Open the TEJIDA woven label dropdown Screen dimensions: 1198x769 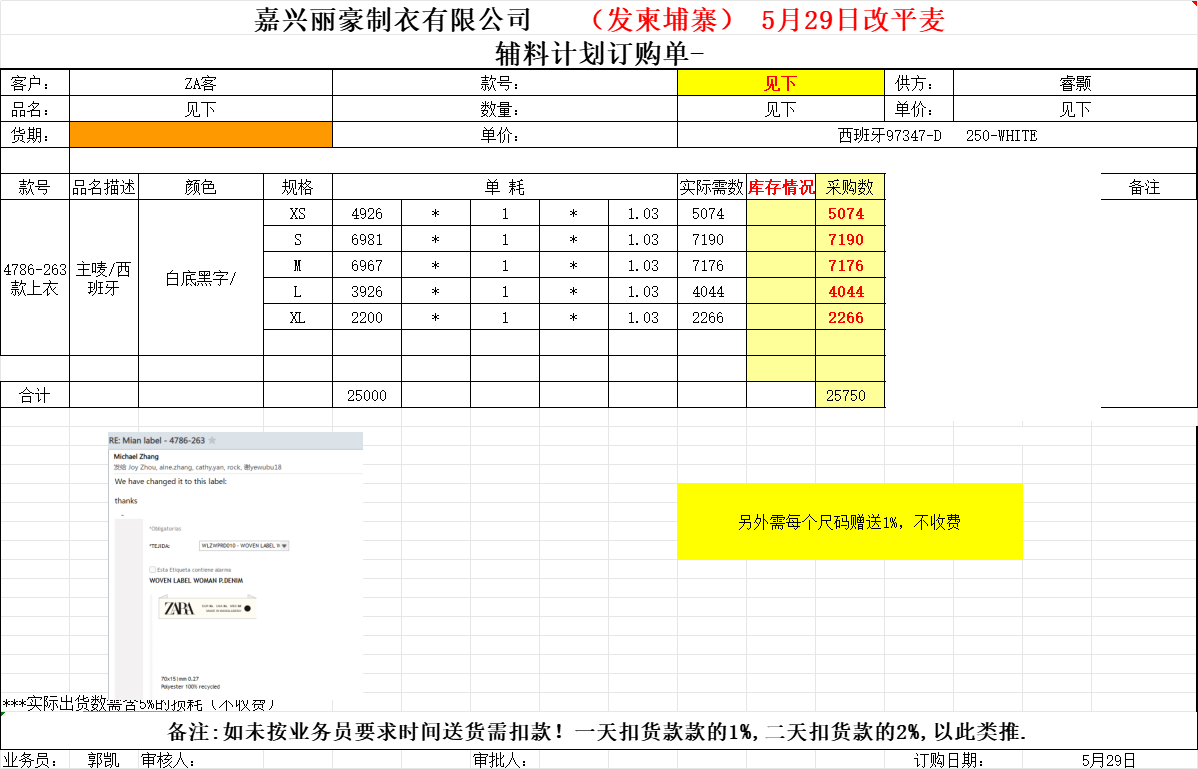[285, 546]
